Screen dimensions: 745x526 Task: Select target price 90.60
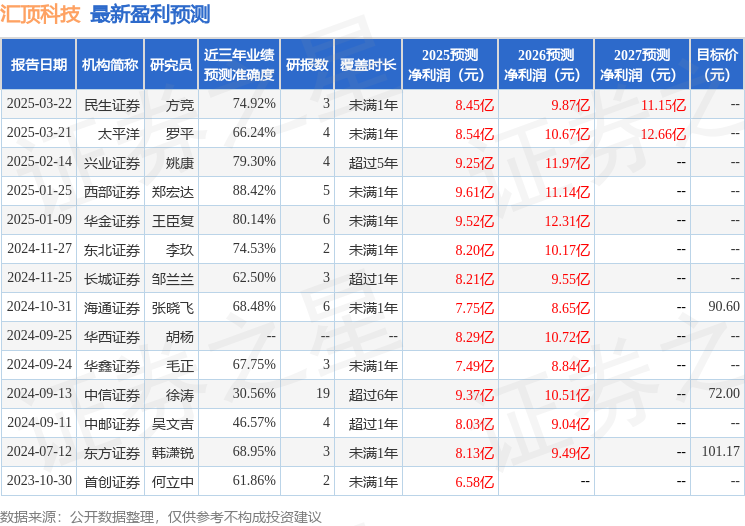point(724,306)
